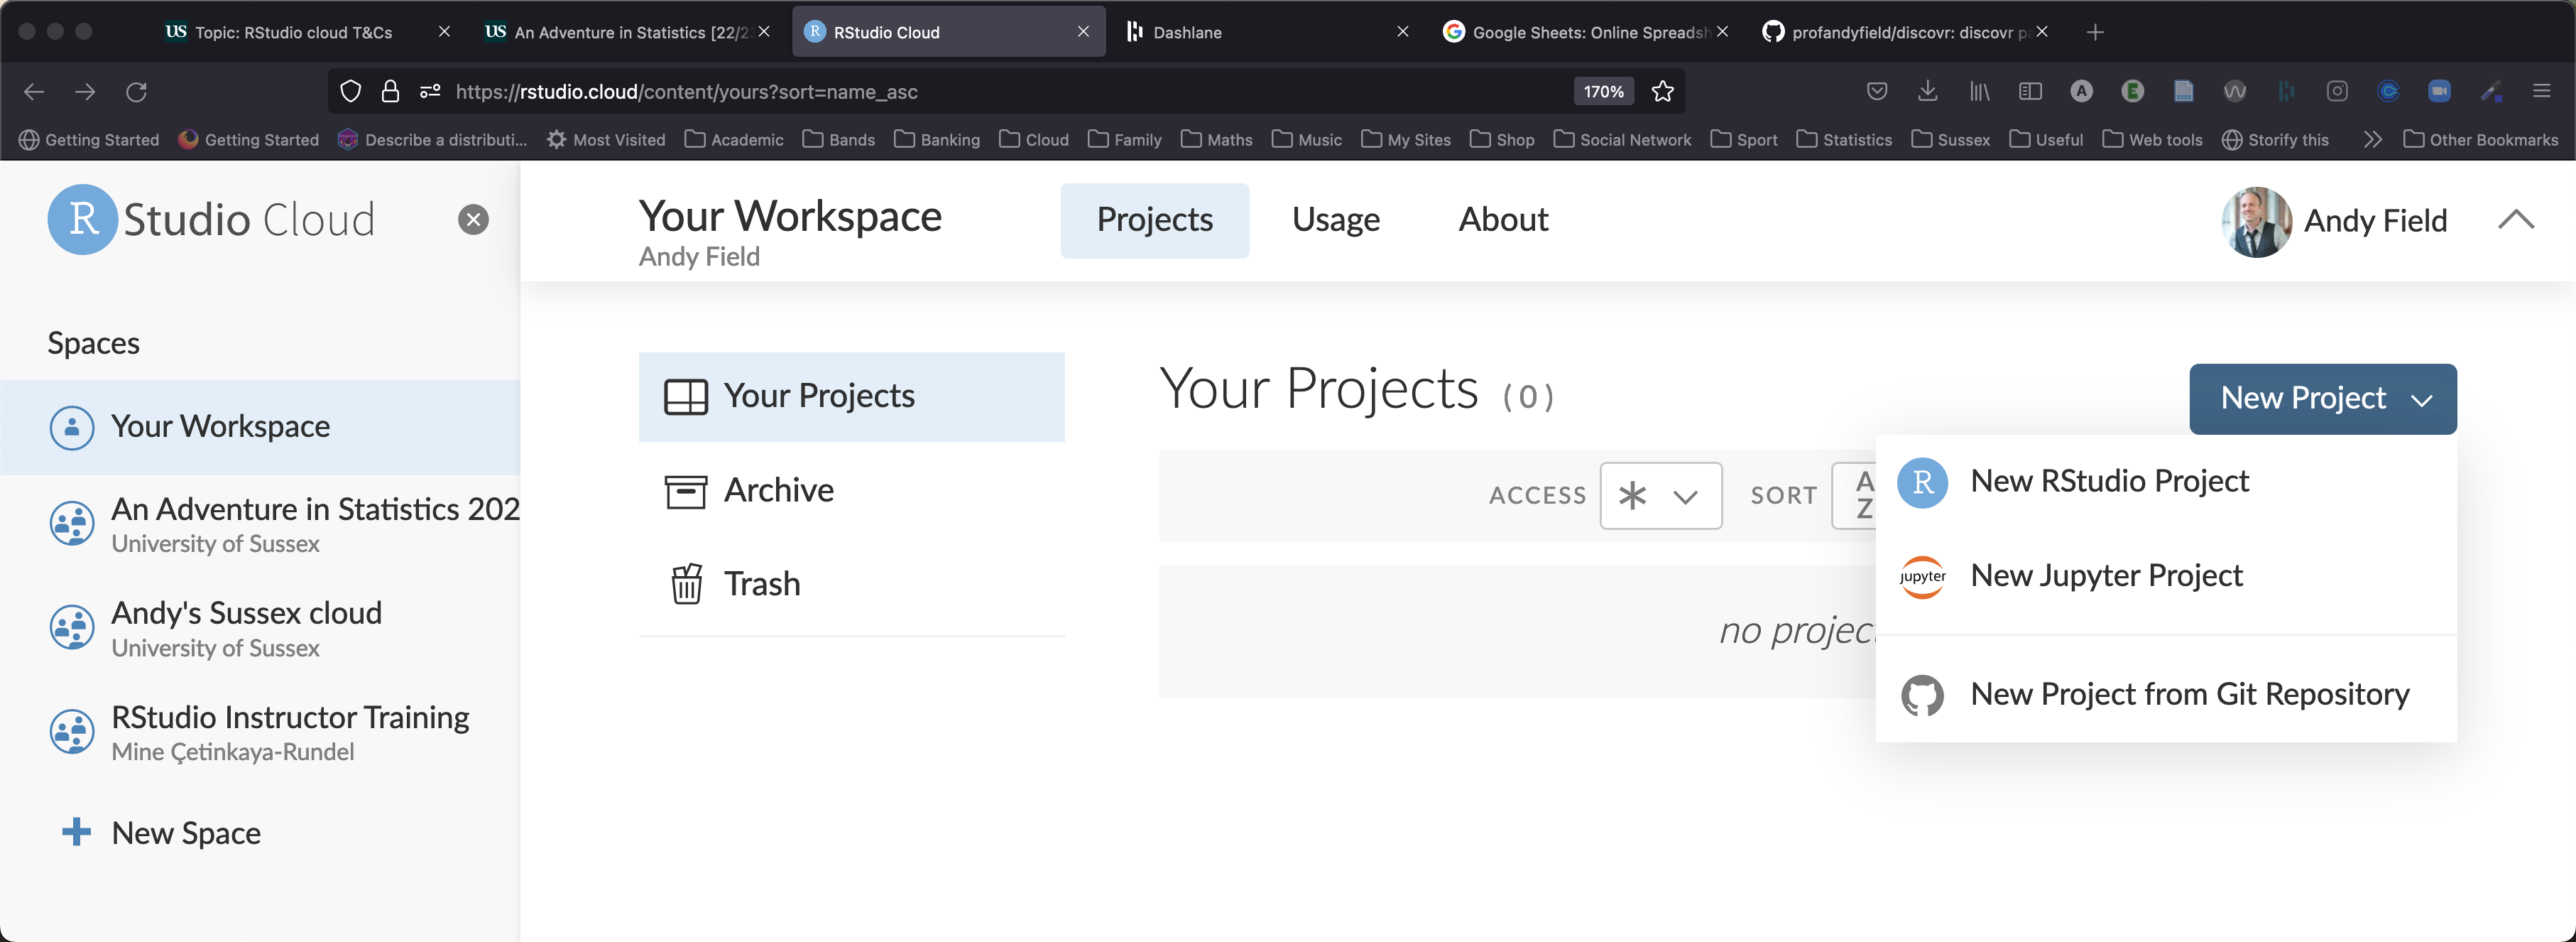
Task: Open the Statistics bookmarks folder
Action: (x=1843, y=140)
